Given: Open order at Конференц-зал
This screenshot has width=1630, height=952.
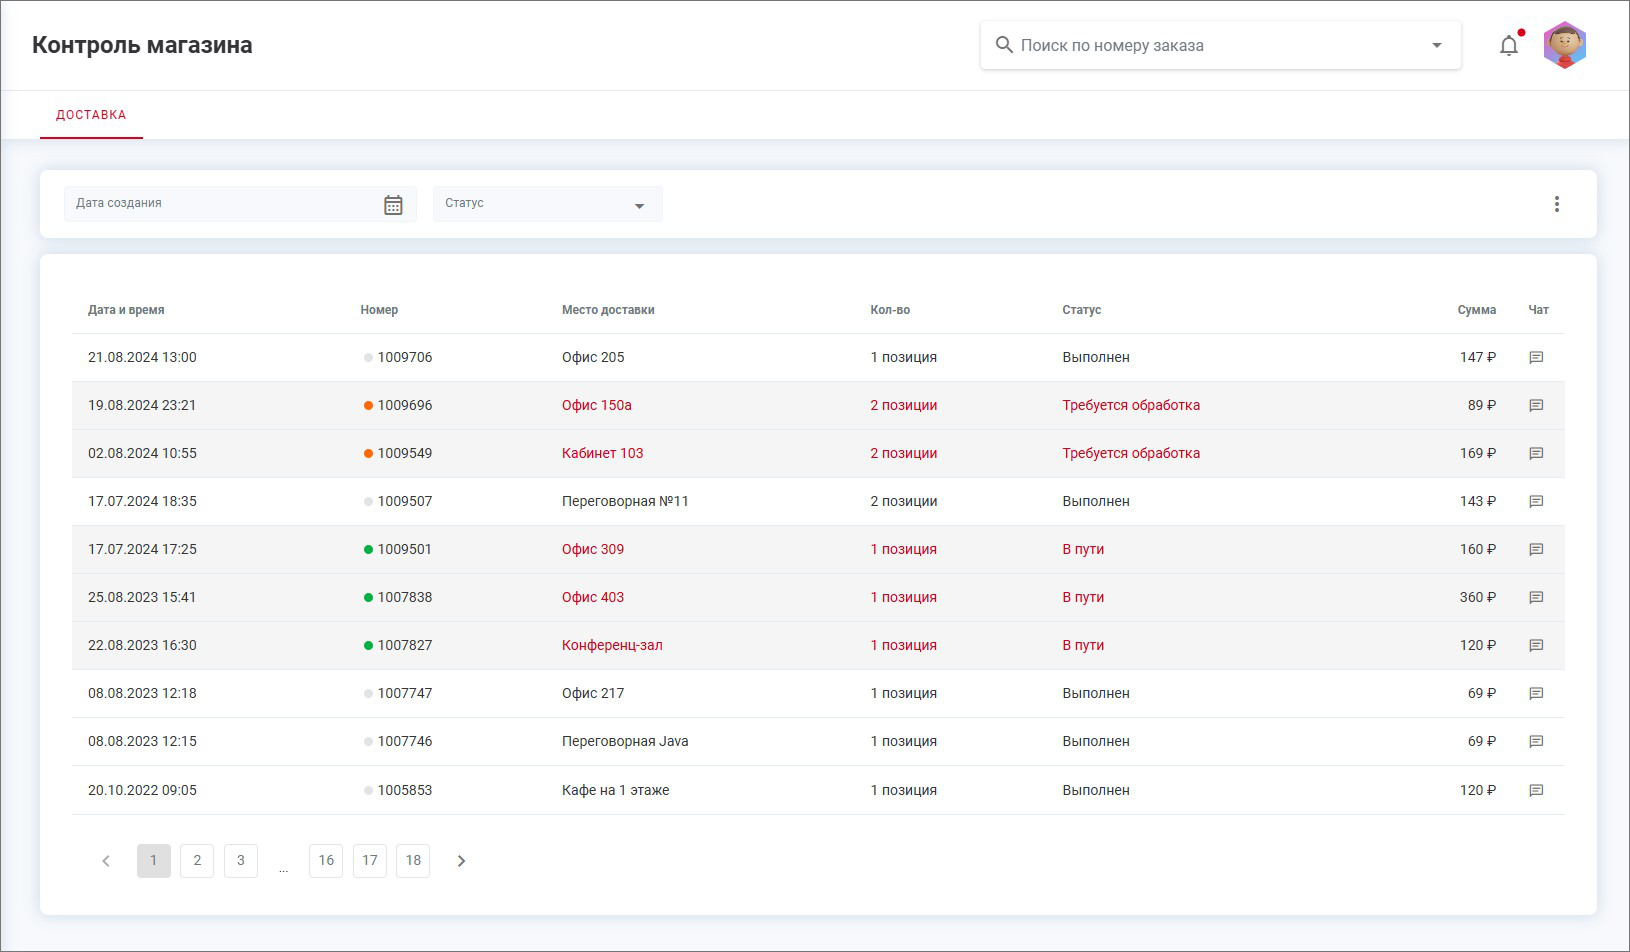Looking at the screenshot, I should tap(611, 646).
